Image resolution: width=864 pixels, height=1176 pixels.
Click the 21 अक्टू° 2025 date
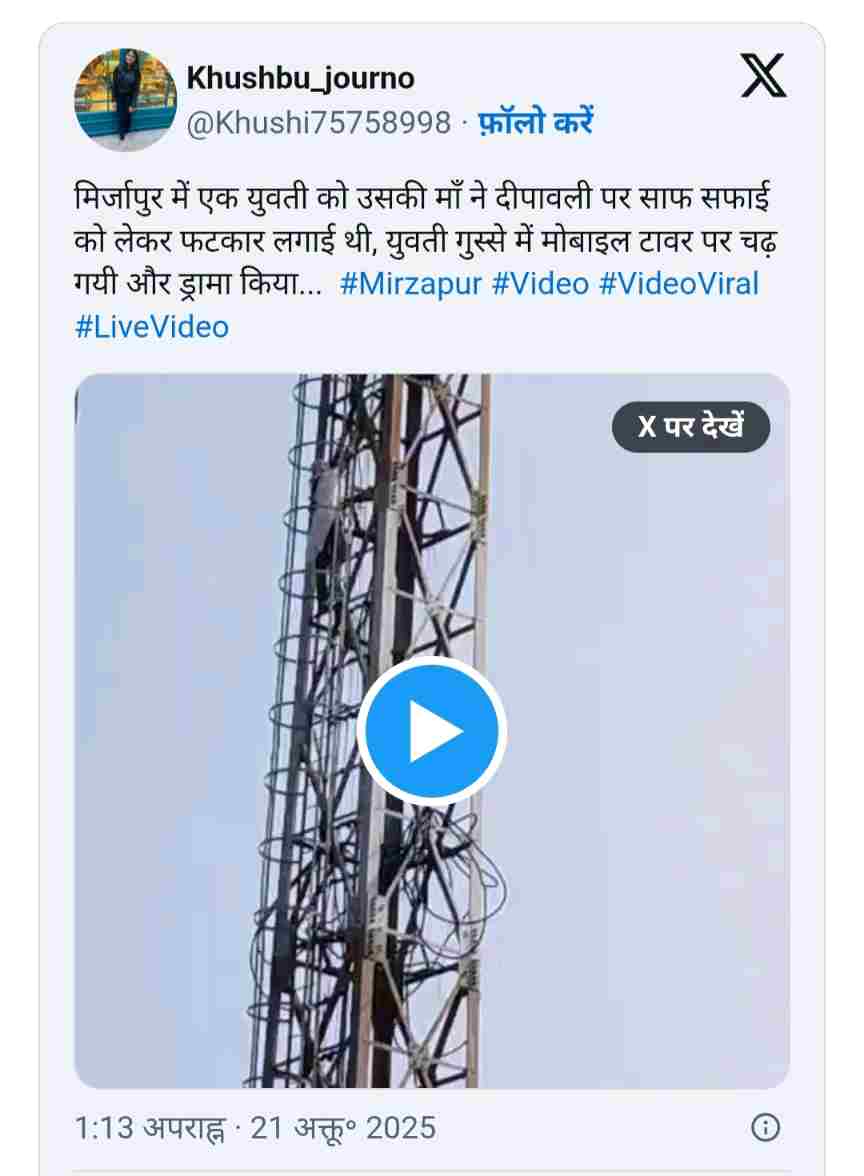(x=343, y=1127)
